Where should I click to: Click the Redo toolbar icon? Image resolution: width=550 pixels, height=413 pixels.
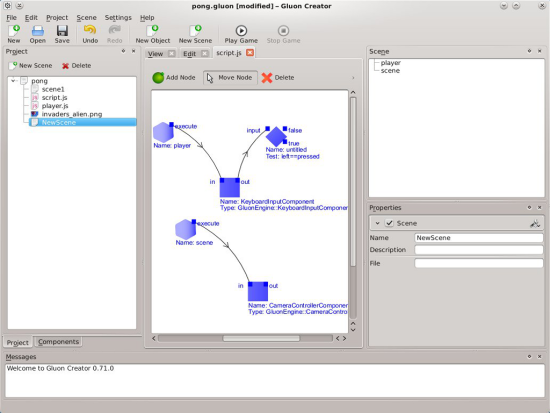coord(115,34)
